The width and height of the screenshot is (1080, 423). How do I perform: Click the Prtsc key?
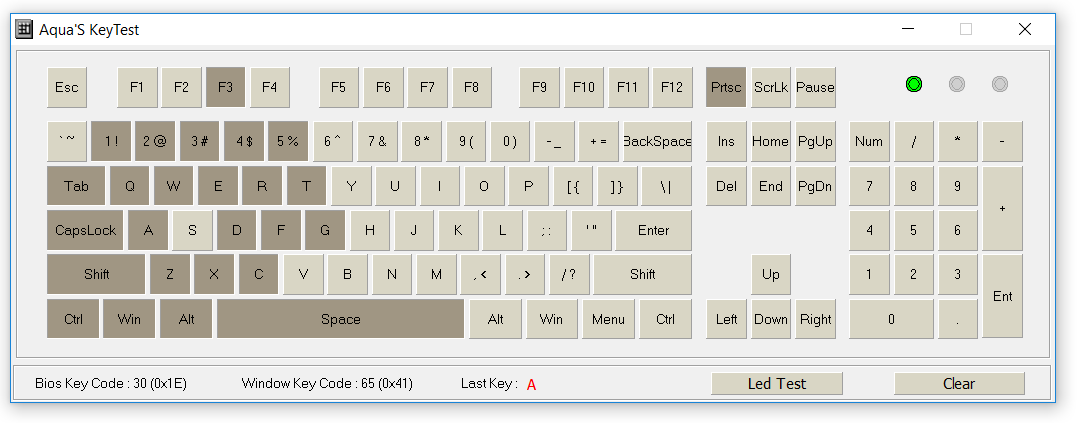(x=726, y=87)
